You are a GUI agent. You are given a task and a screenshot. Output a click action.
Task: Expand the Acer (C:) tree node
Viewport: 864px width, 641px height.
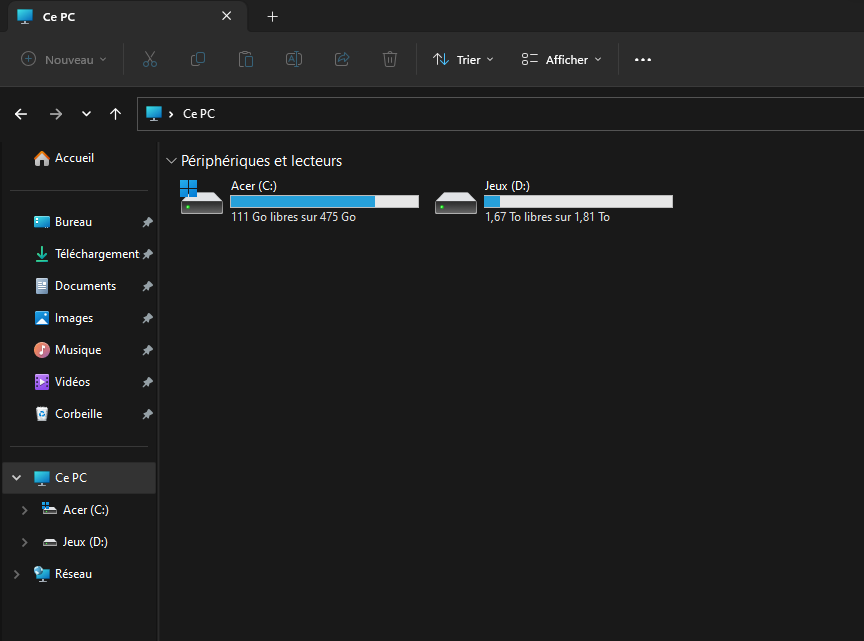coord(25,510)
